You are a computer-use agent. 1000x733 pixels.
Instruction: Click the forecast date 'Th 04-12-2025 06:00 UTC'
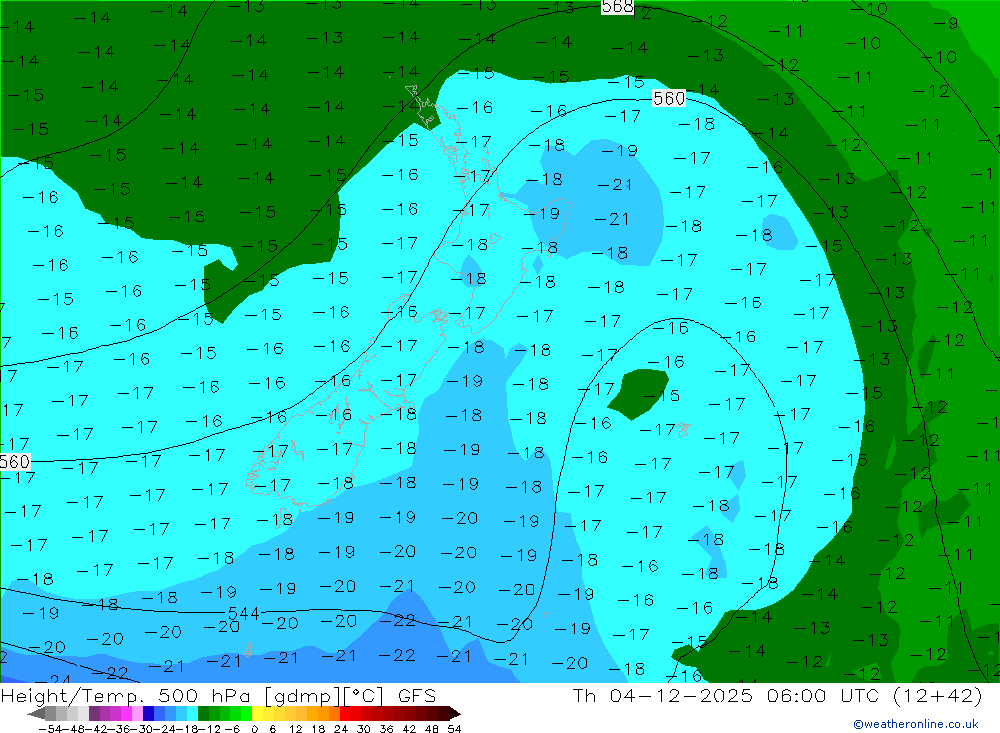726,695
